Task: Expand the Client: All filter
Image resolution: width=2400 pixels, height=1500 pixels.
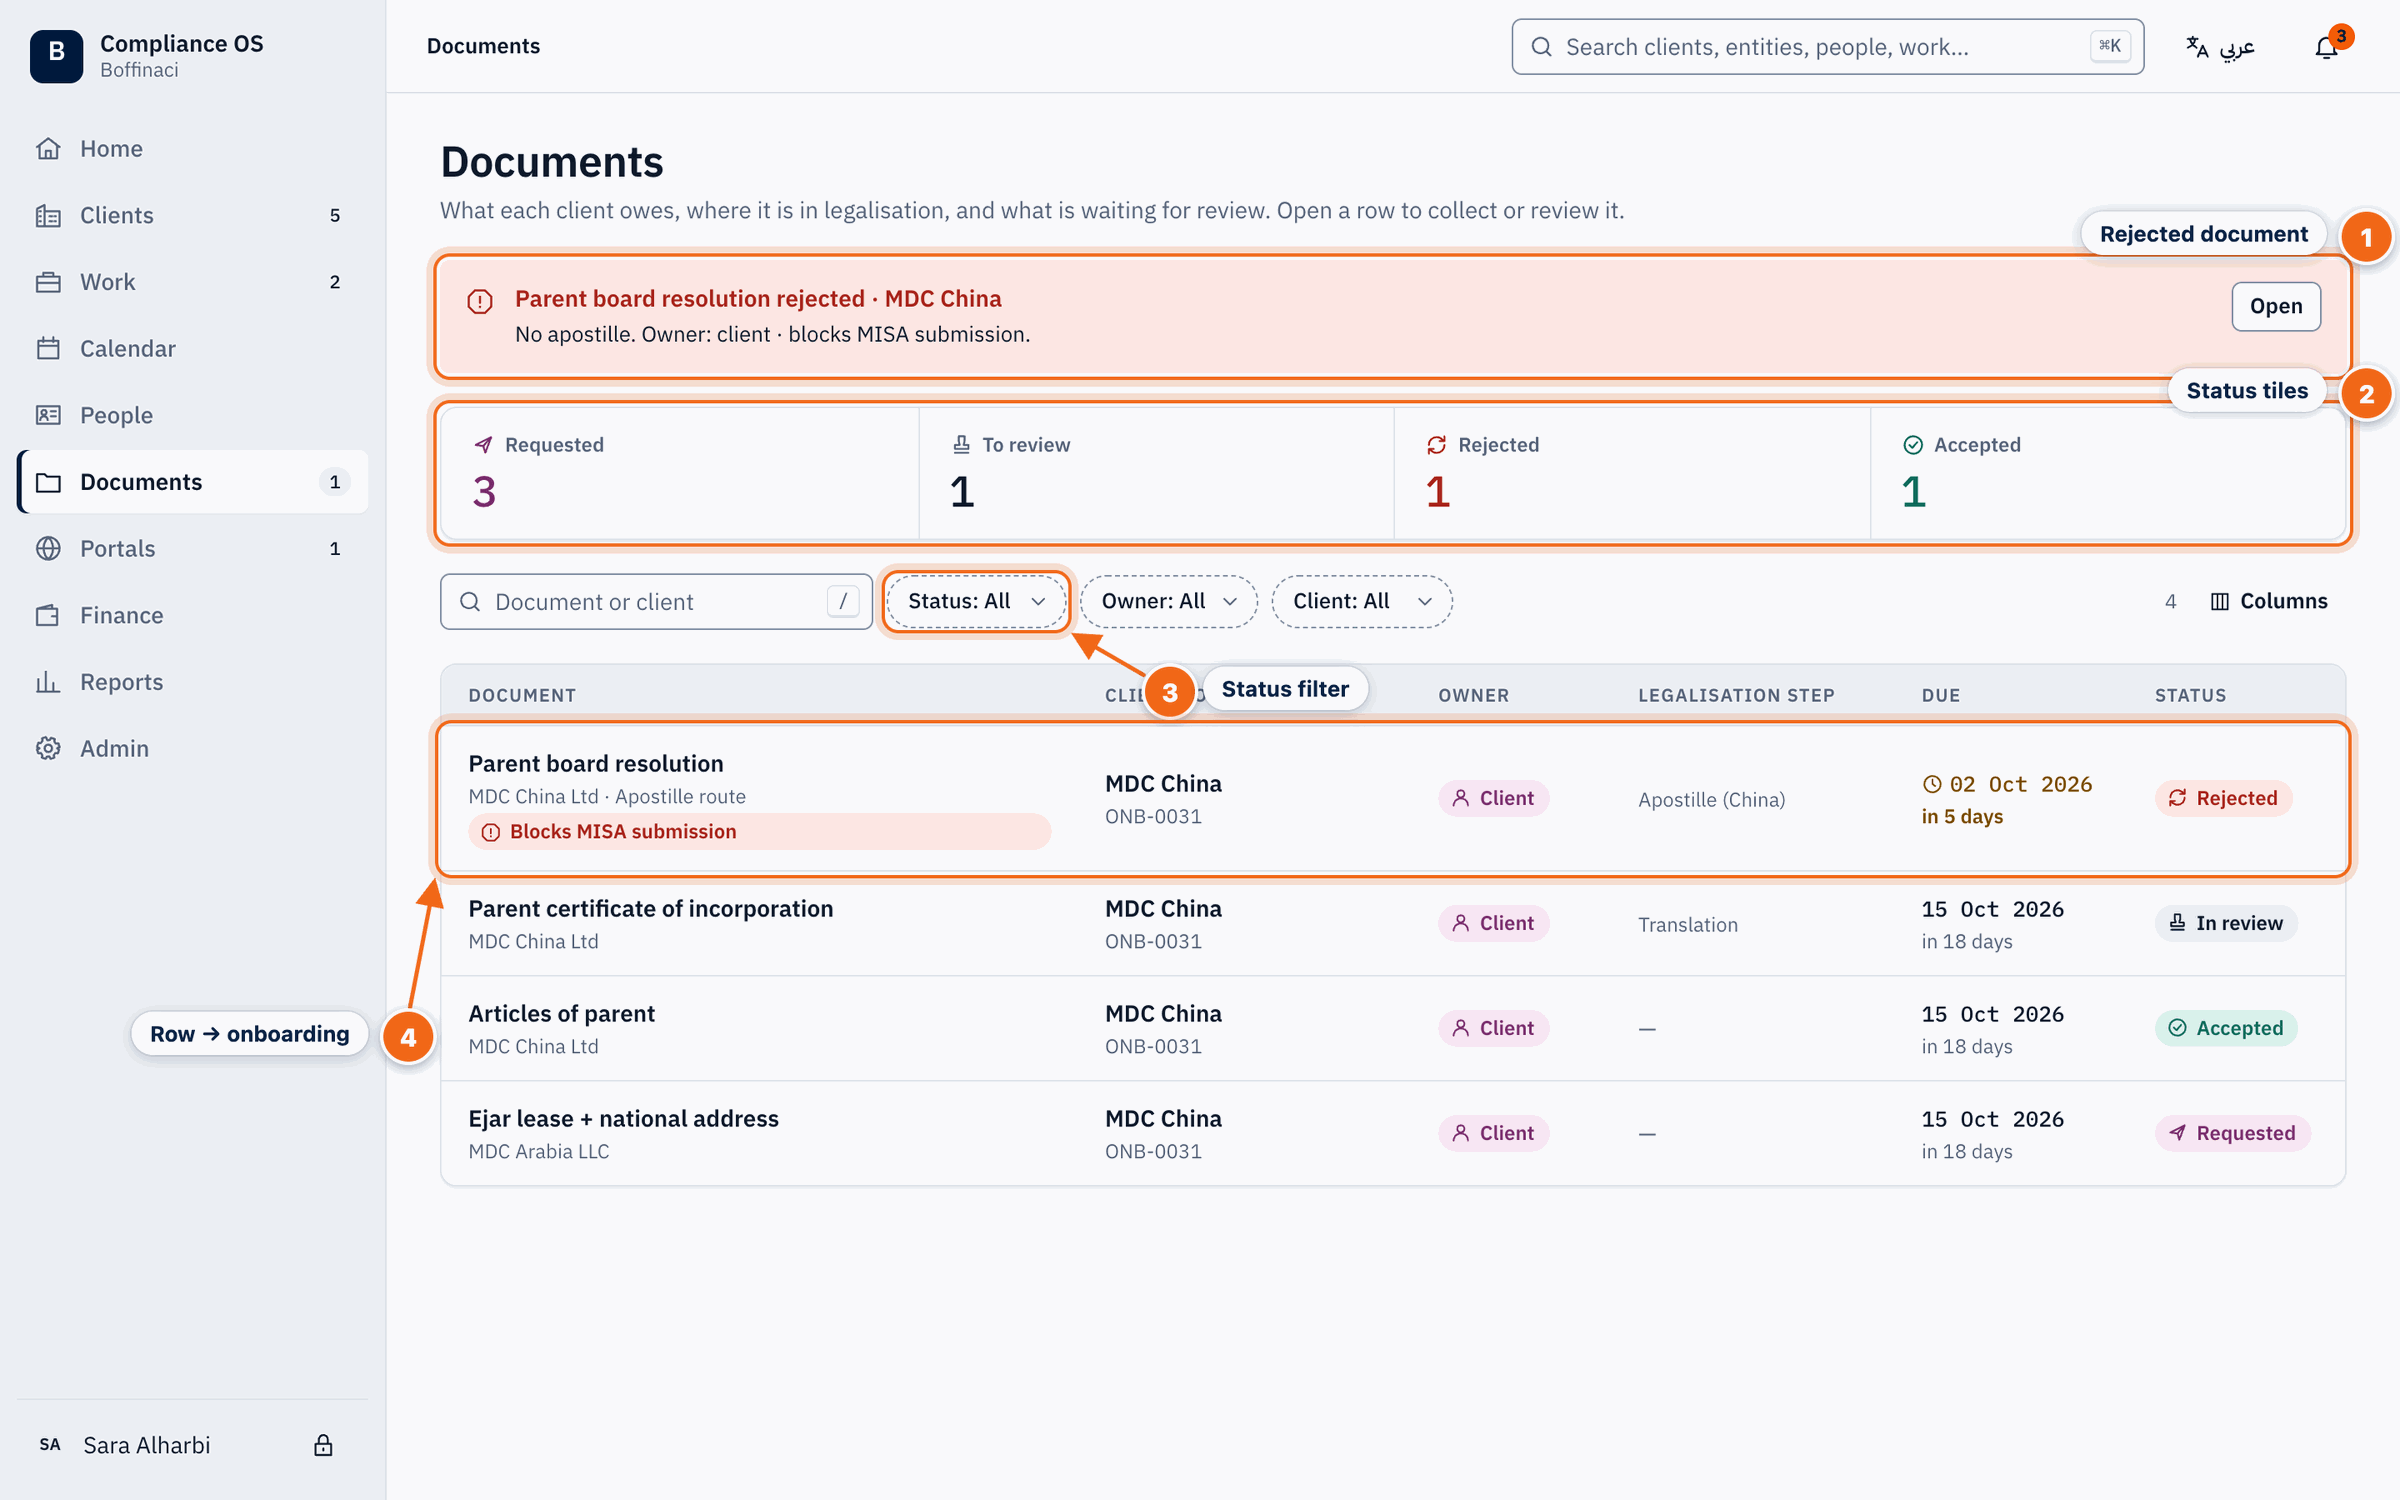Action: click(1361, 601)
